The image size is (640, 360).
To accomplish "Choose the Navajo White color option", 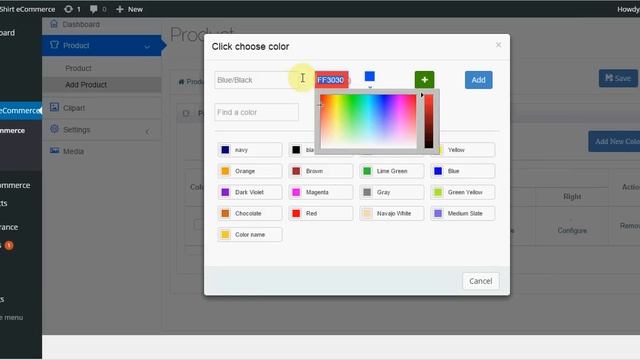I will [x=391, y=213].
